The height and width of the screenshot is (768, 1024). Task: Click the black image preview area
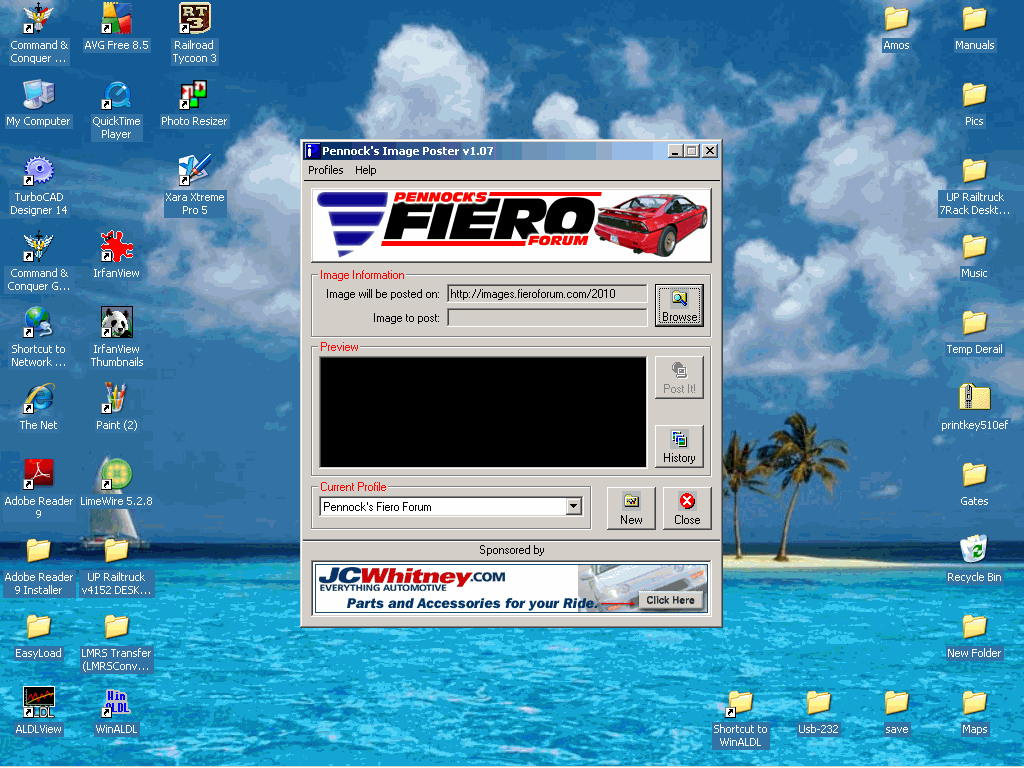coord(483,412)
